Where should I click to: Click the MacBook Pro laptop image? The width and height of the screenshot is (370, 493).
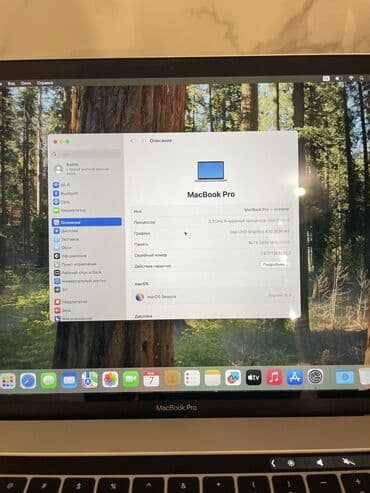(211, 171)
